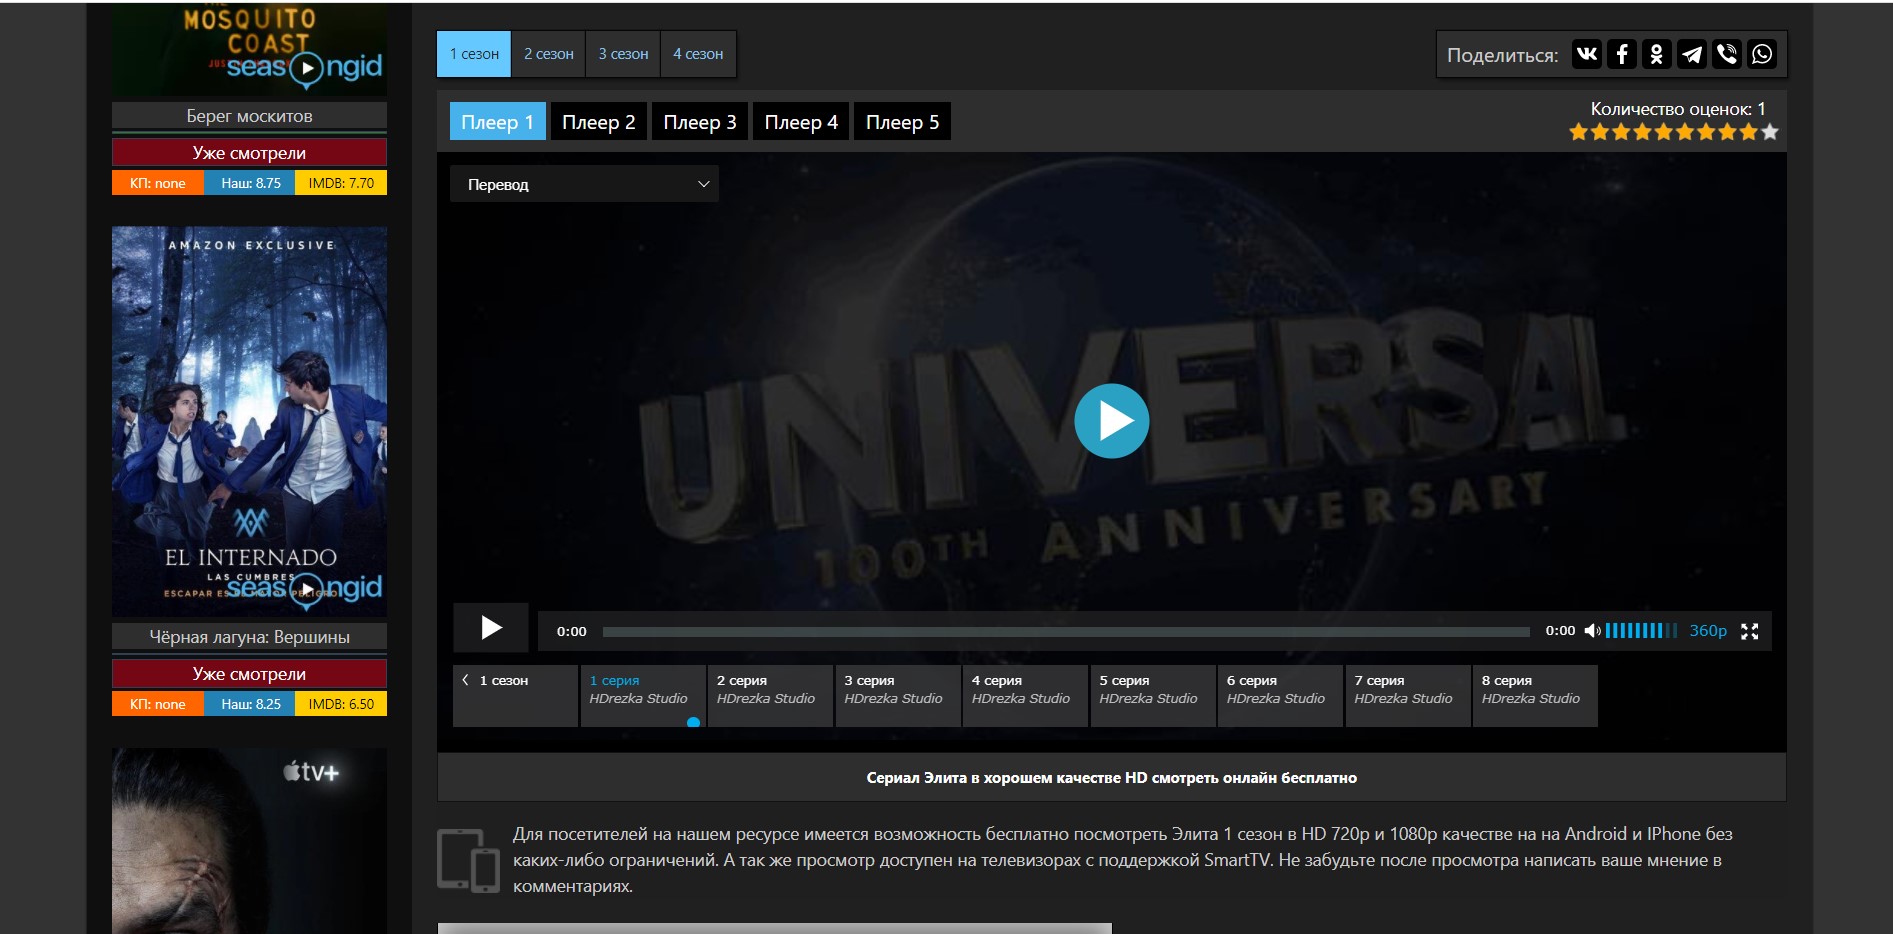The image size is (1893, 934).
Task: Click the first gold rating star
Action: (1579, 132)
